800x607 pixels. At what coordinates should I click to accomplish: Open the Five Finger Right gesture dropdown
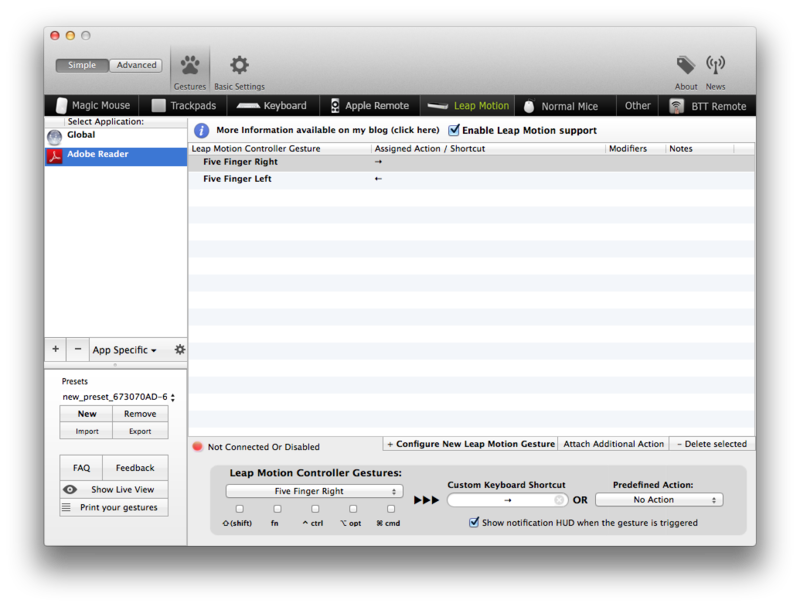[x=314, y=491]
